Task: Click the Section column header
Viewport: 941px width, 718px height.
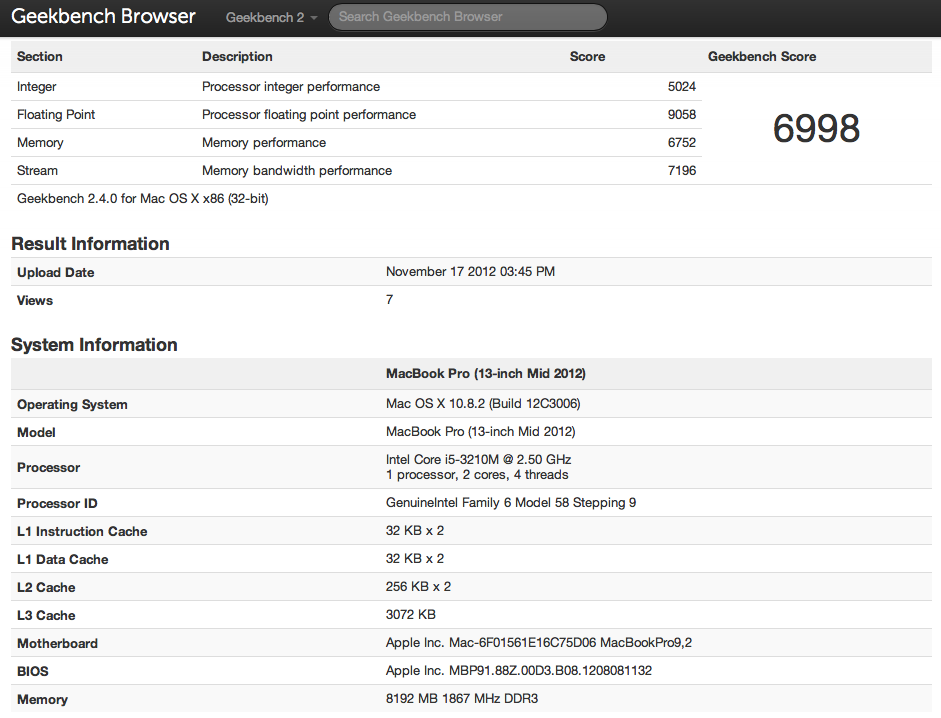Action: pos(40,56)
